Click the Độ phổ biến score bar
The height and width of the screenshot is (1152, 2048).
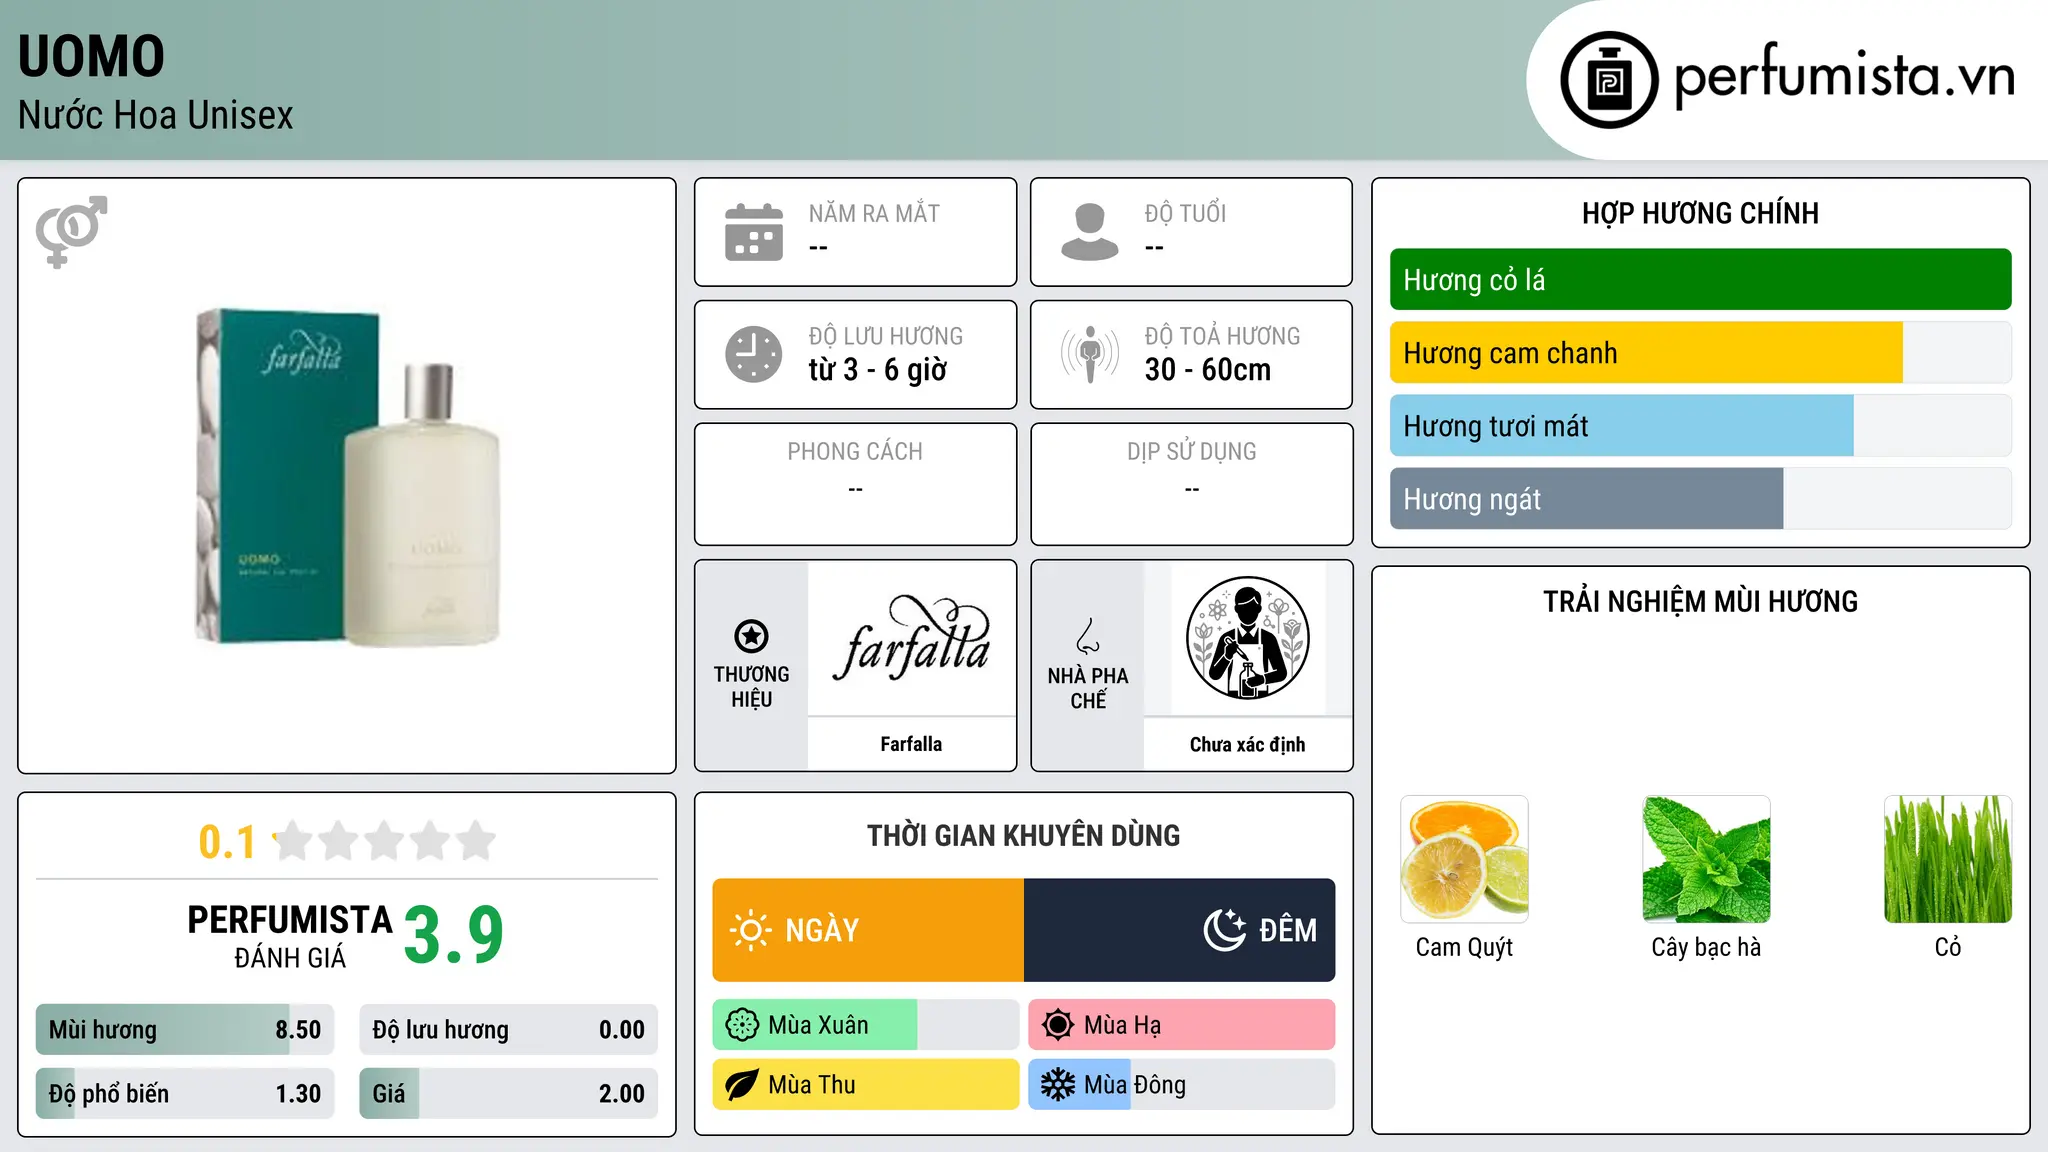pyautogui.click(x=185, y=1094)
